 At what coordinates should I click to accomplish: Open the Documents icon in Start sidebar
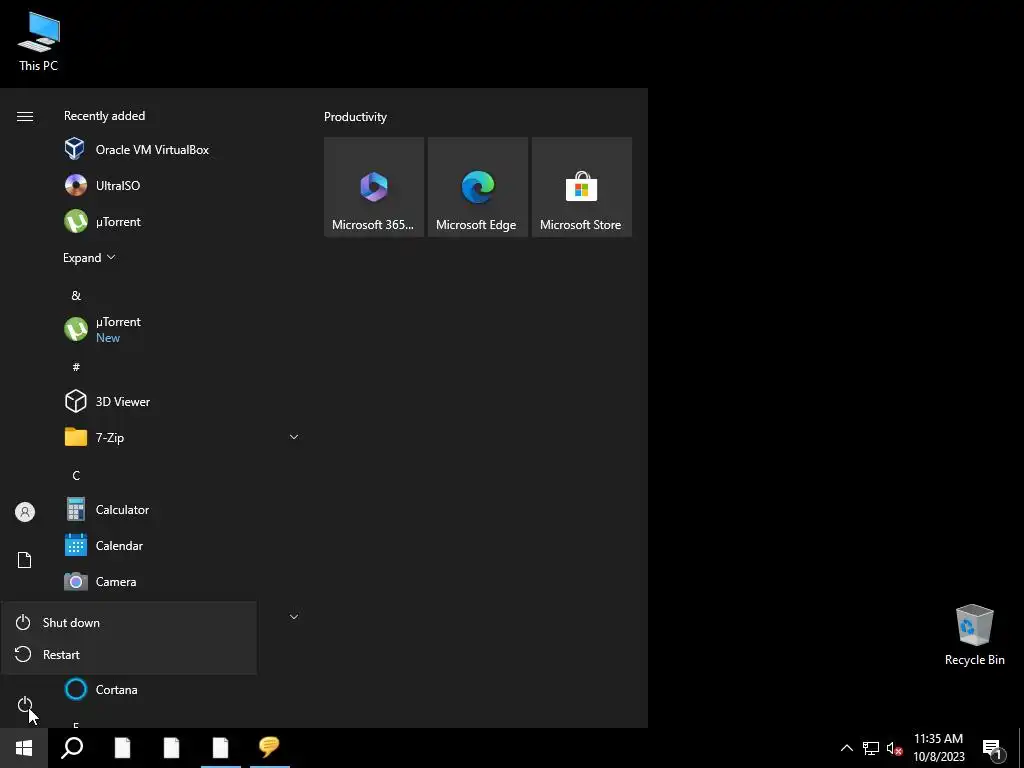(25, 560)
